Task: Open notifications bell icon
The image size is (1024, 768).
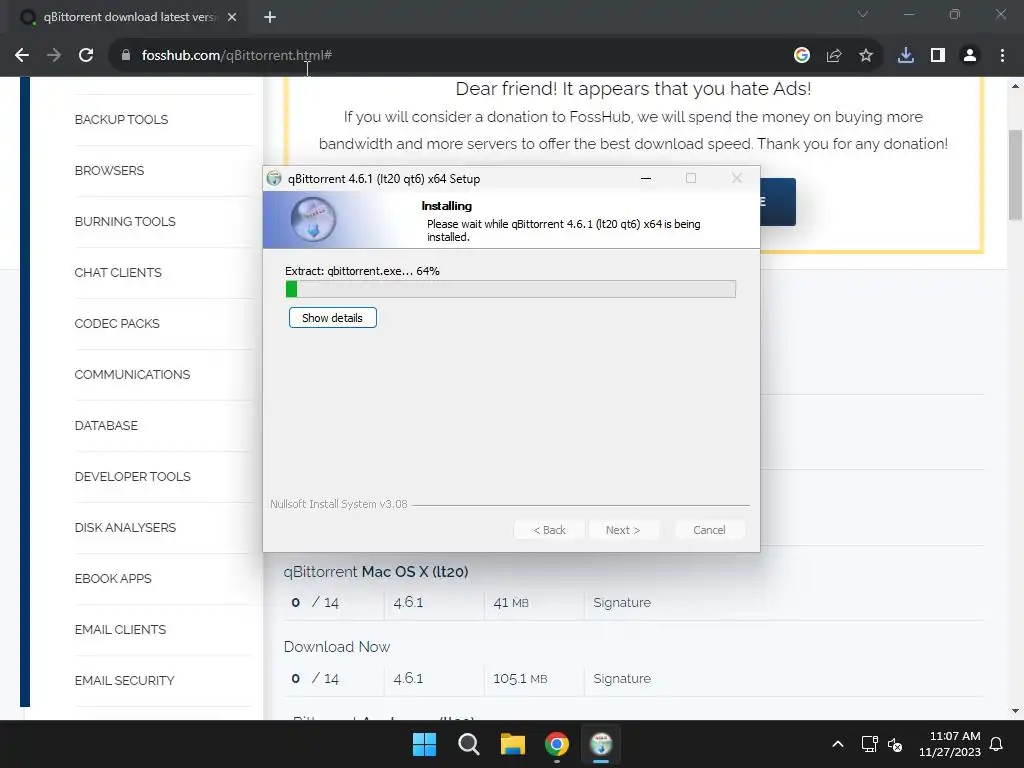Action: pyautogui.click(x=996, y=744)
